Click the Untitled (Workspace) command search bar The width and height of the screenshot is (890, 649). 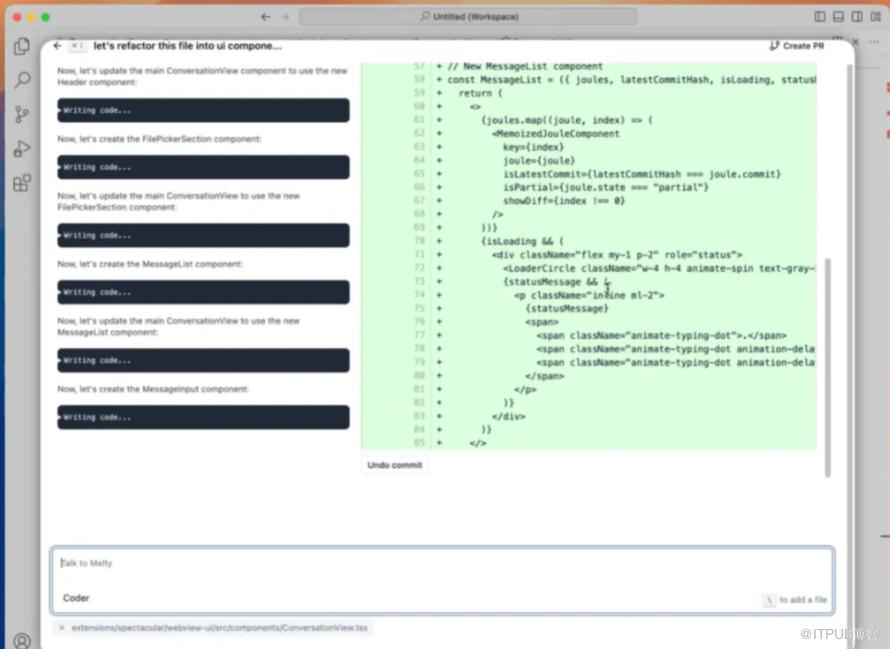[468, 17]
